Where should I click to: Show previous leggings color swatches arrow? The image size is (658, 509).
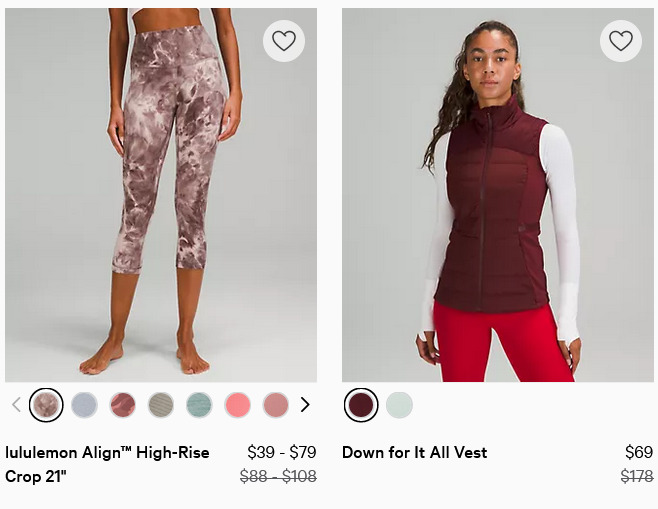tap(16, 405)
